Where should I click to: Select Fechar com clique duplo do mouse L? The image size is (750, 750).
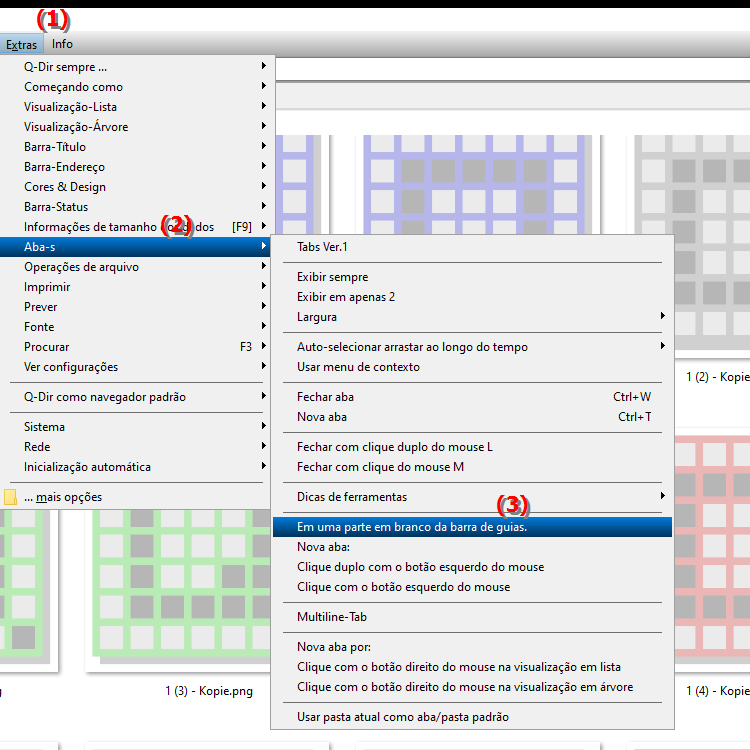click(395, 447)
